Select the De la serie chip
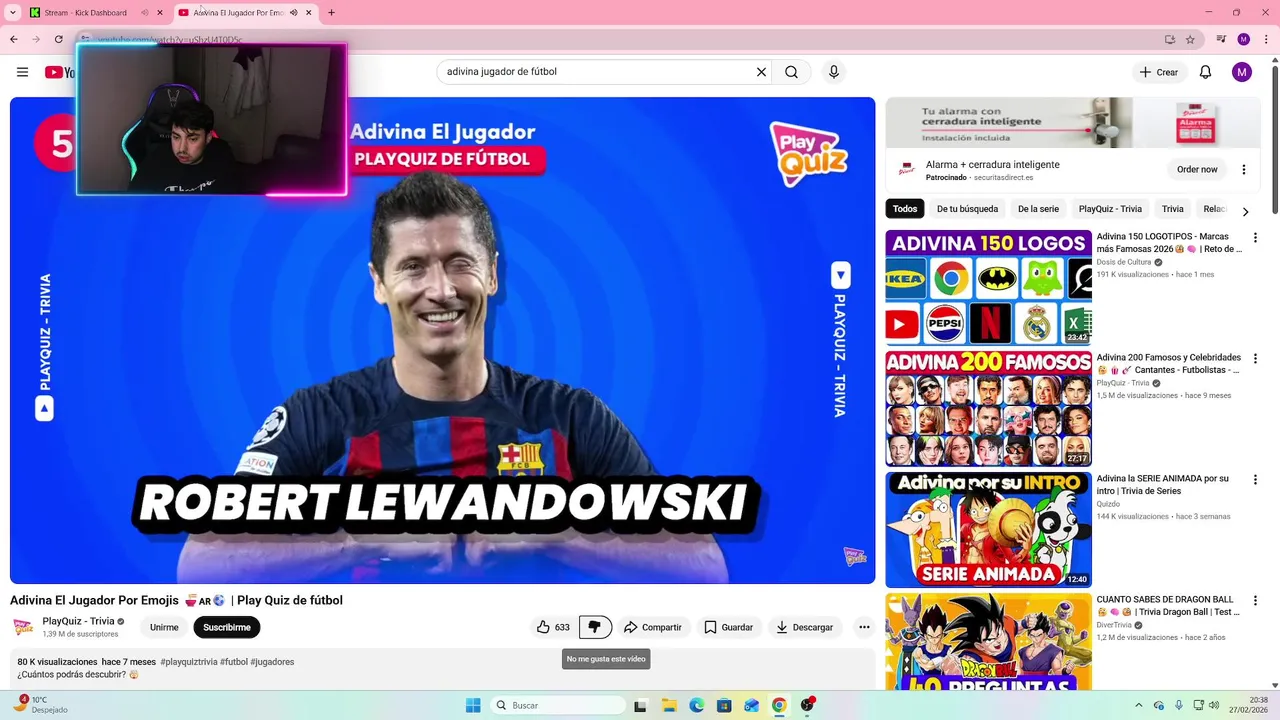Screen dimensions: 1280x720 coord(1038,209)
